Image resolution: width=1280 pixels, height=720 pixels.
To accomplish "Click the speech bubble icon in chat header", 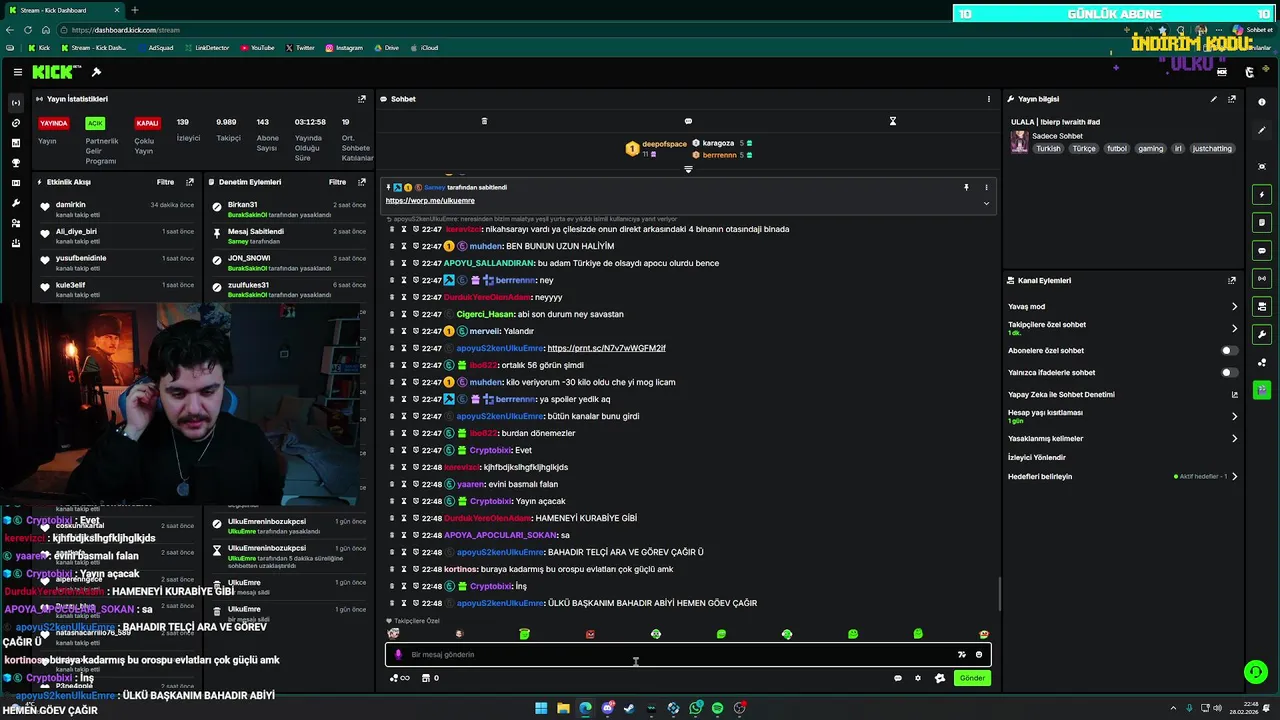I will (688, 121).
